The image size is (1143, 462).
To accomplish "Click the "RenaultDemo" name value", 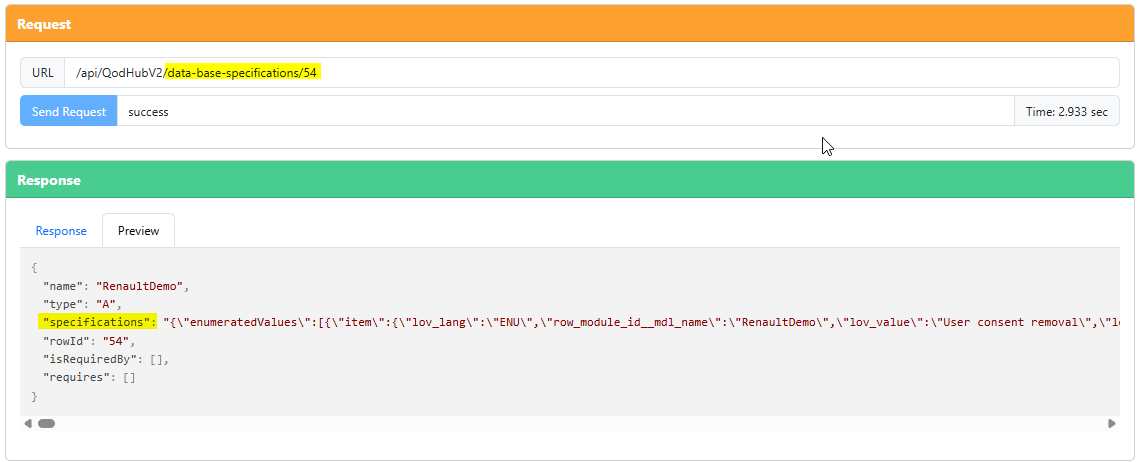I will (139, 286).
